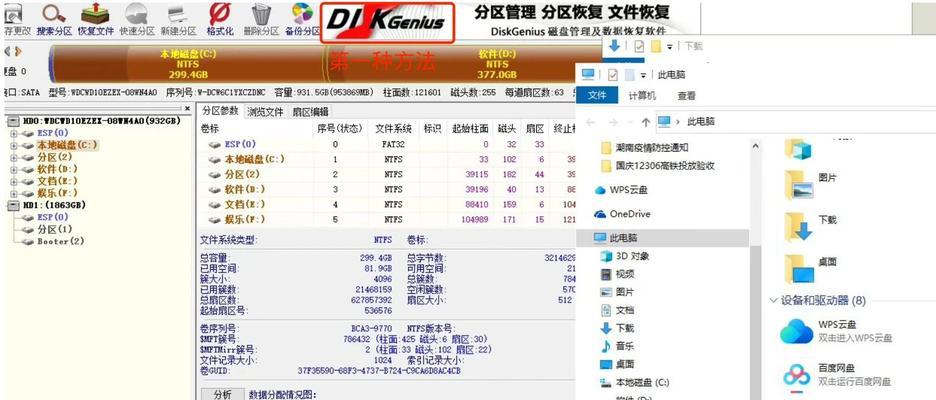Open the 计算机 ribbon tab in Explorer
Screen dimensions: 936x400
(x=642, y=96)
